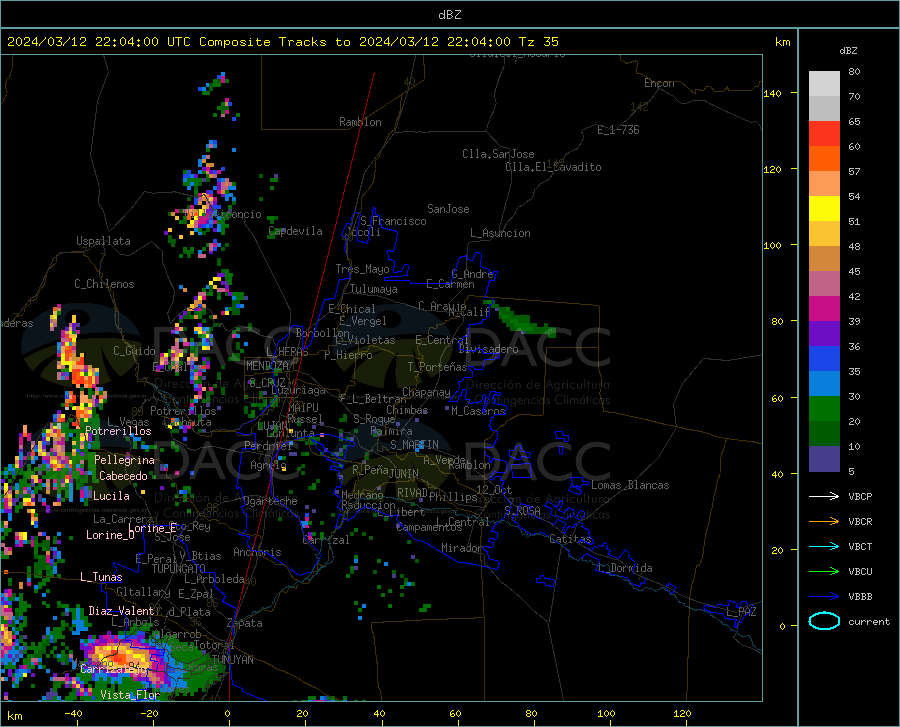Pick the red 60-65 dBZ swatch
Image resolution: width=900 pixels, height=727 pixels.
[824, 134]
